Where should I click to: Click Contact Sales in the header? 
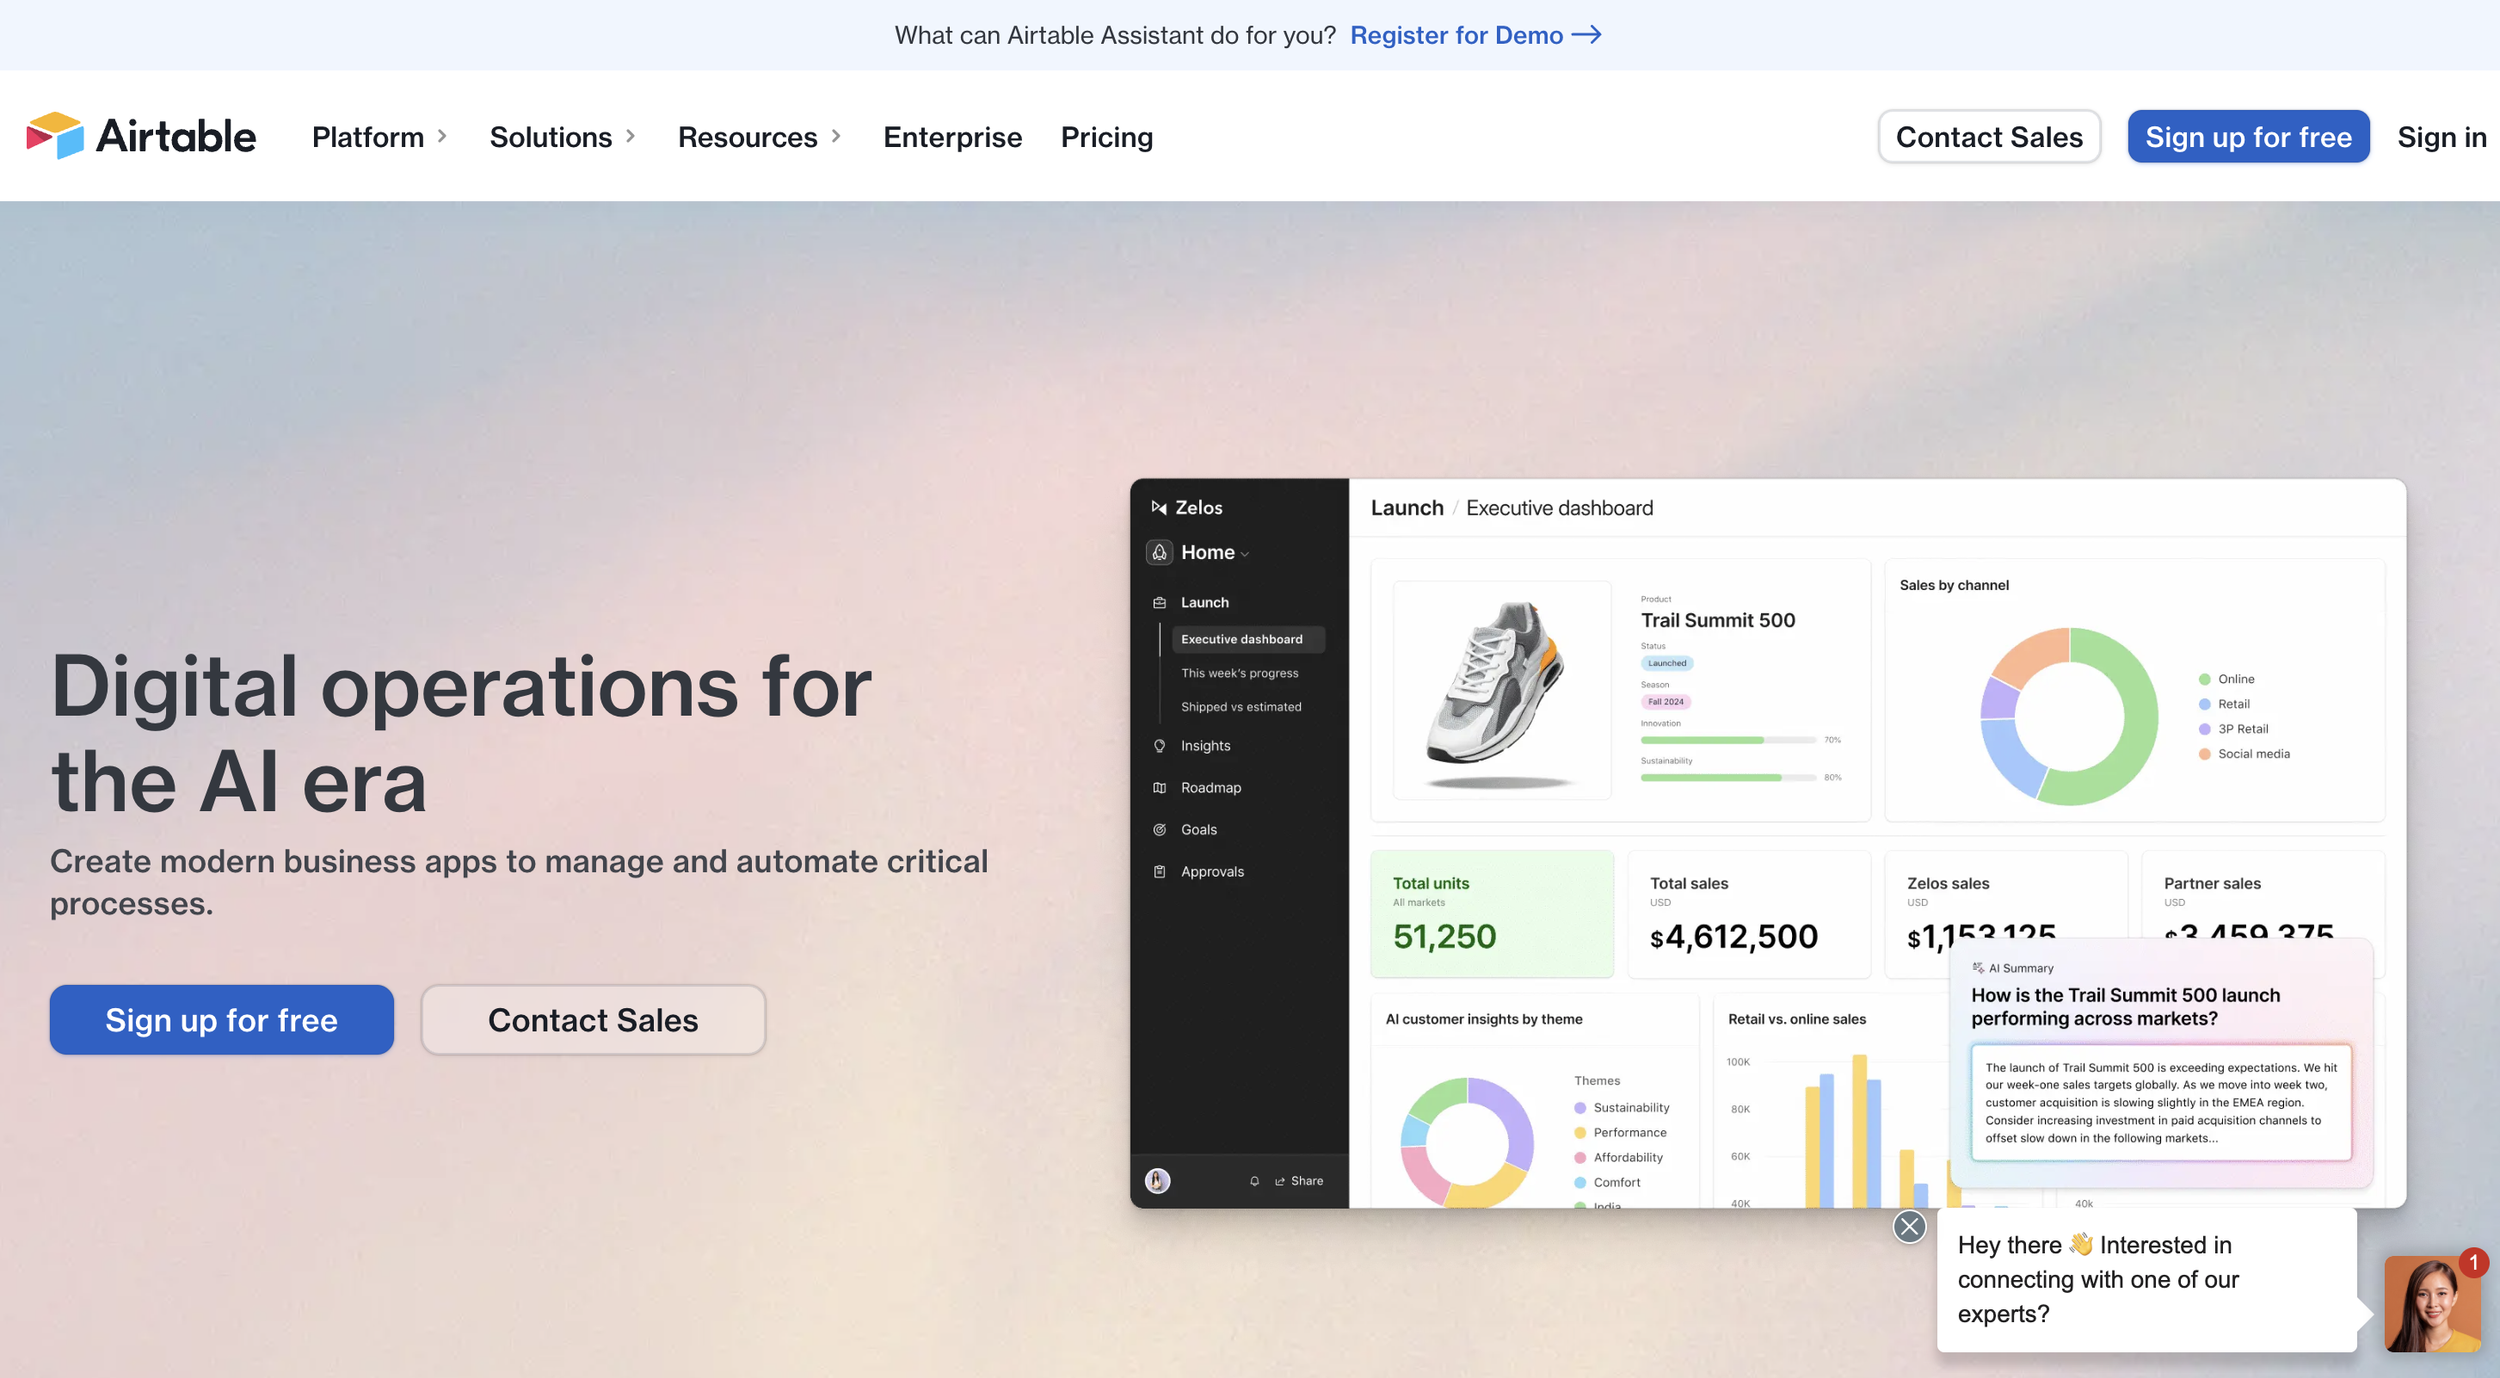coord(1989,137)
